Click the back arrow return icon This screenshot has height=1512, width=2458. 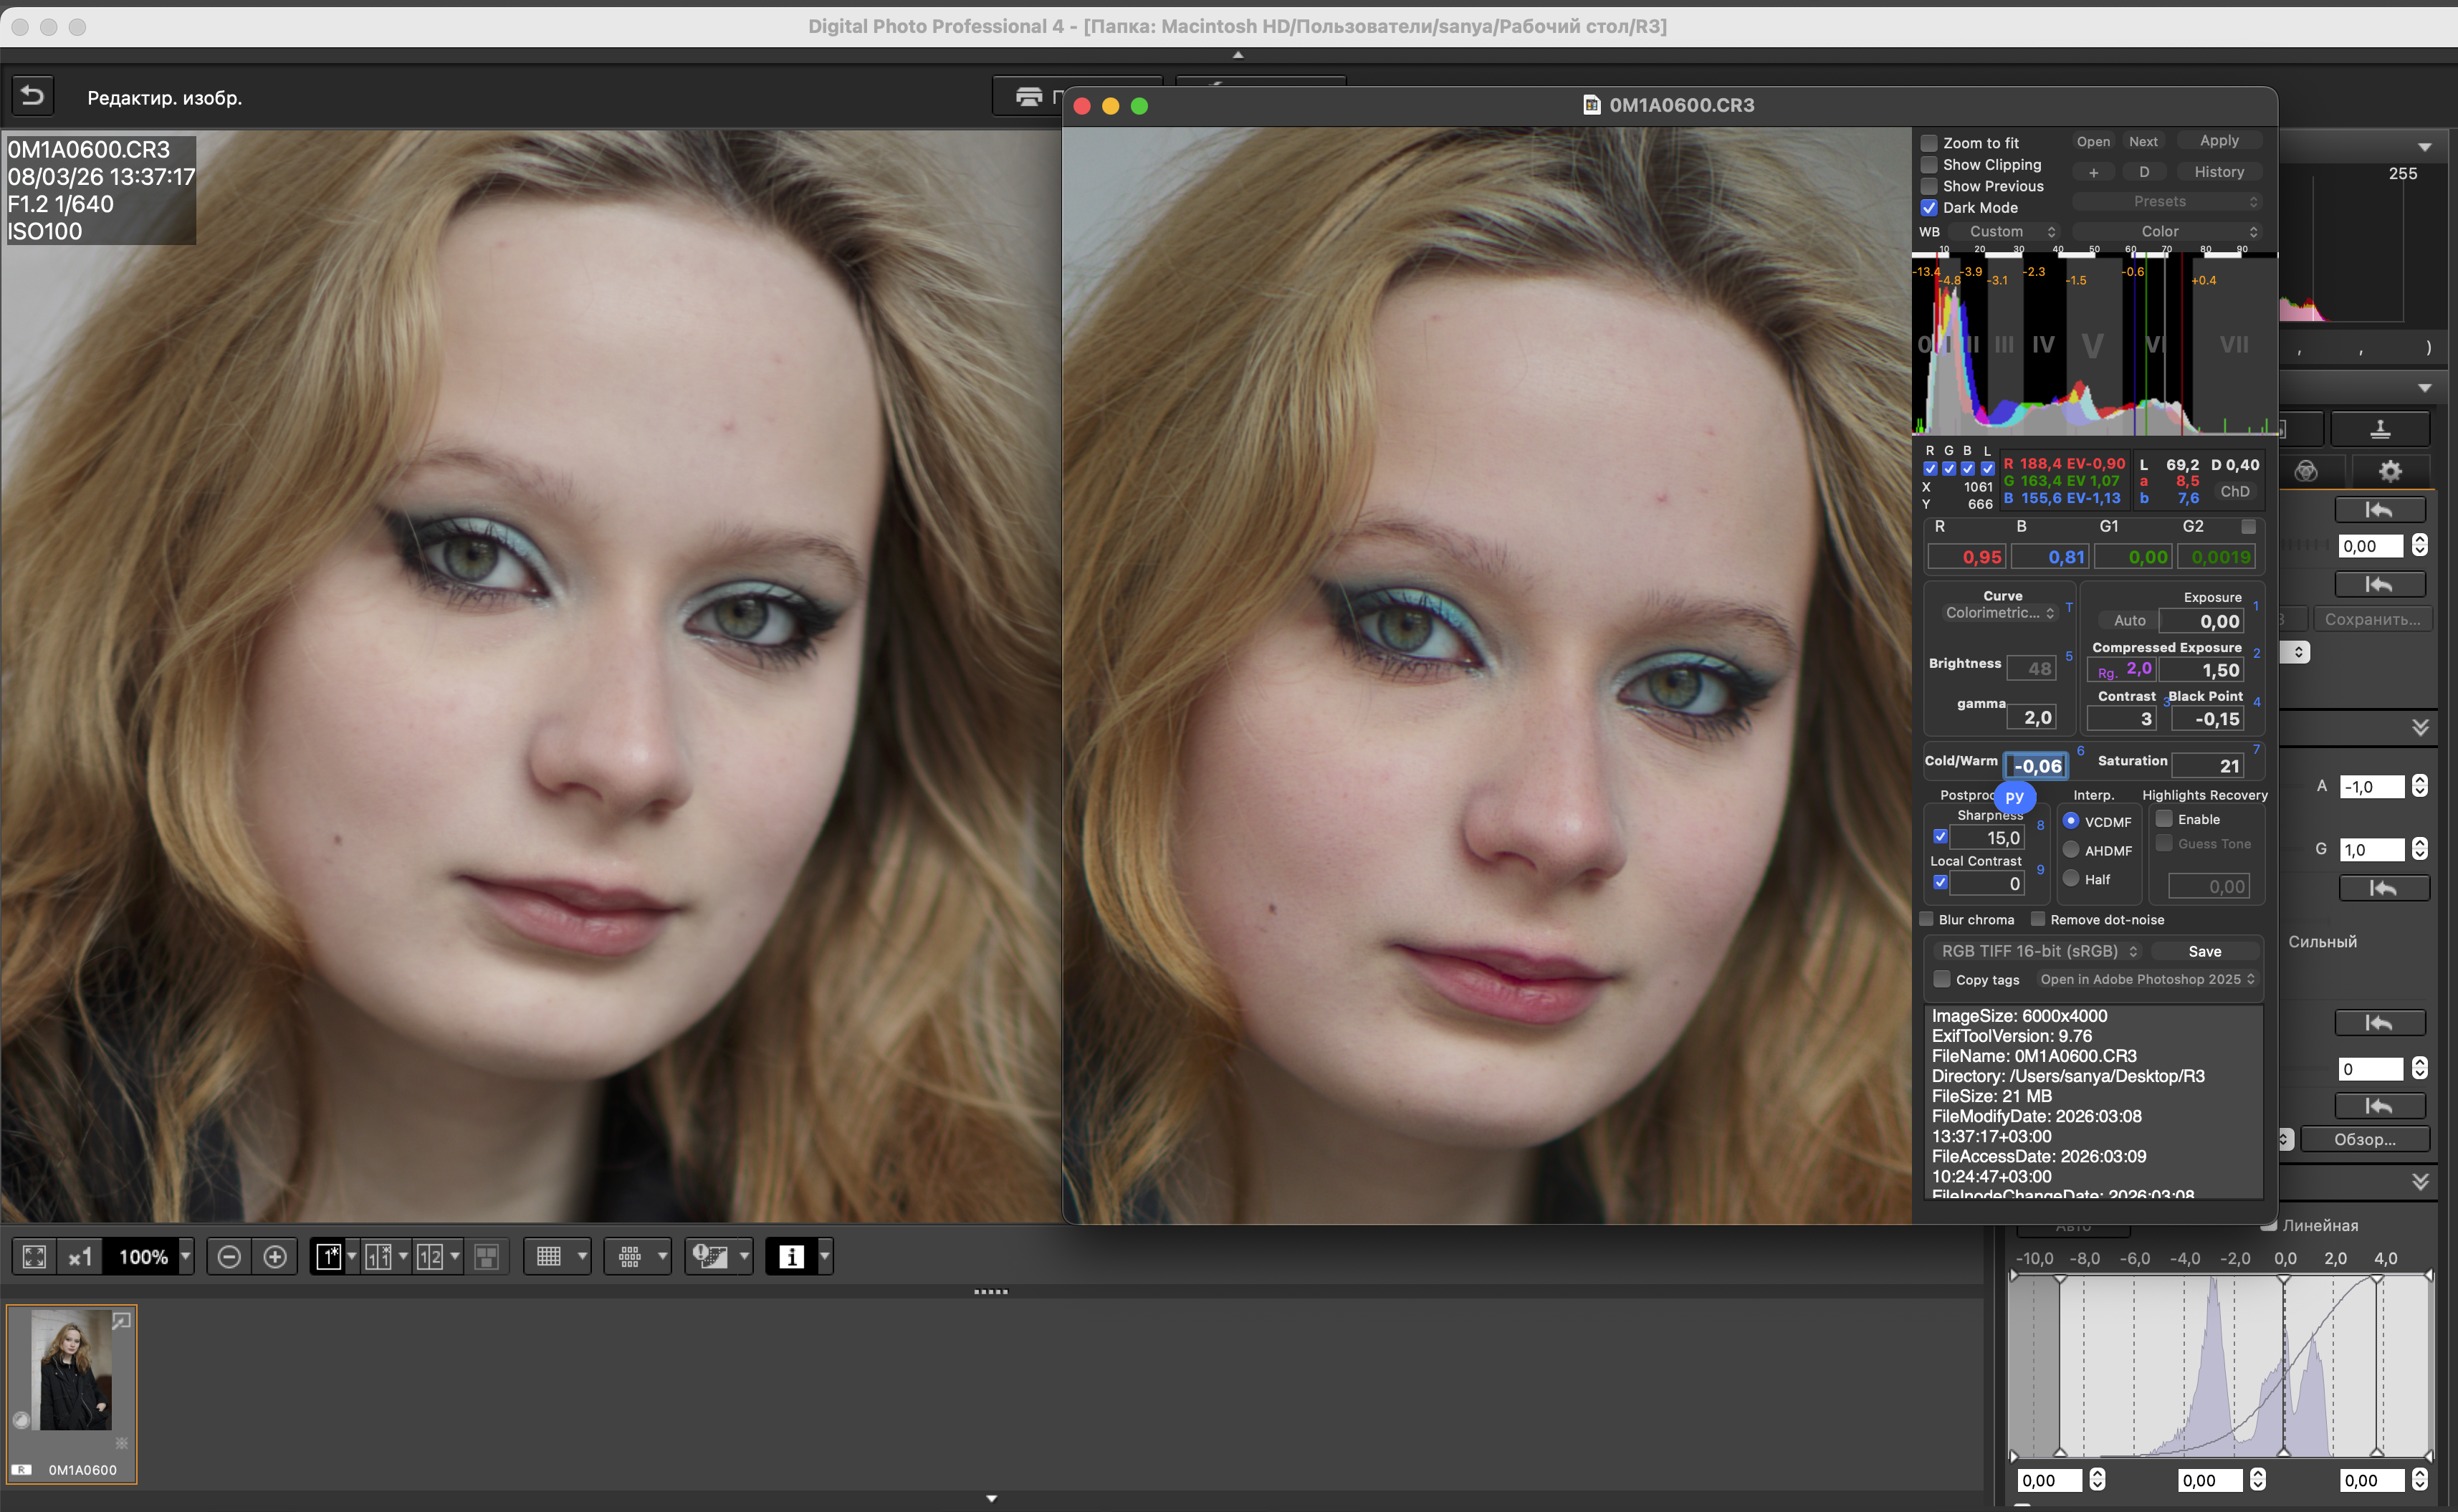(x=32, y=96)
